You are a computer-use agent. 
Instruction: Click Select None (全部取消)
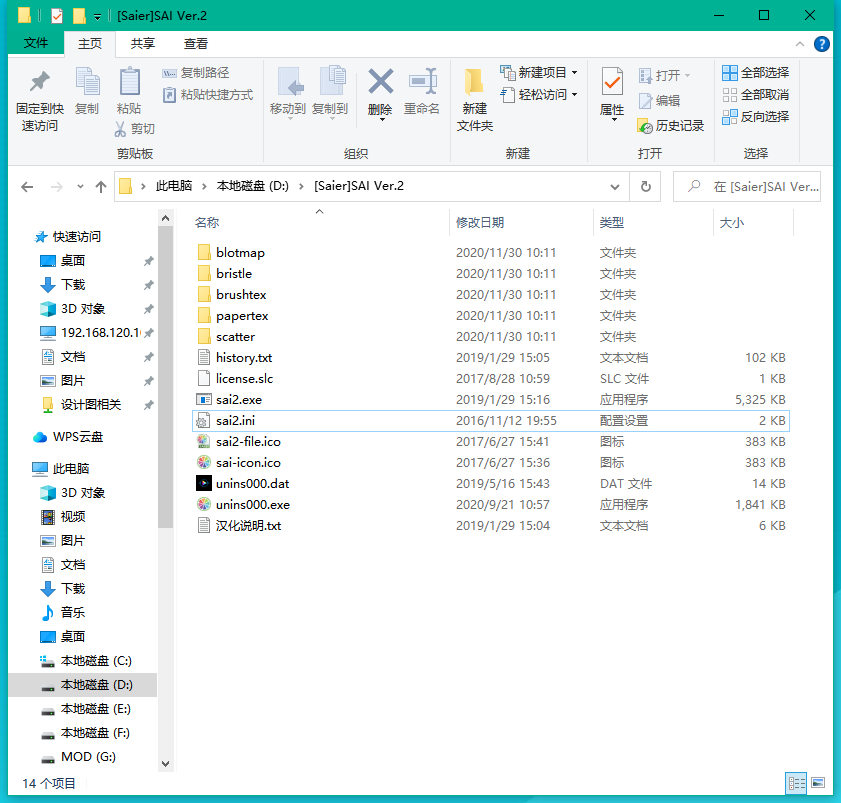pyautogui.click(x=756, y=95)
